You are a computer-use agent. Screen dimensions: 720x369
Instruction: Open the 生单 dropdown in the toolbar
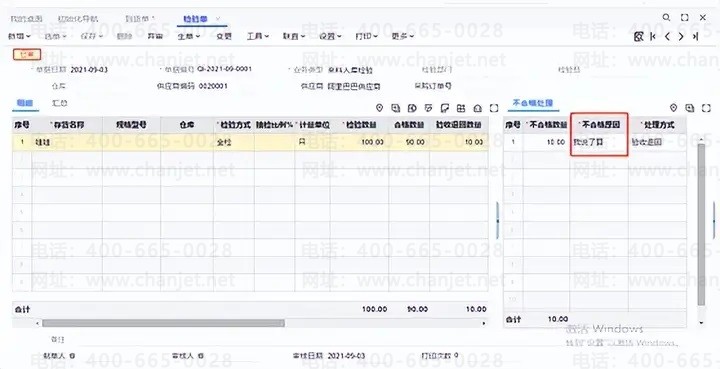pos(189,36)
